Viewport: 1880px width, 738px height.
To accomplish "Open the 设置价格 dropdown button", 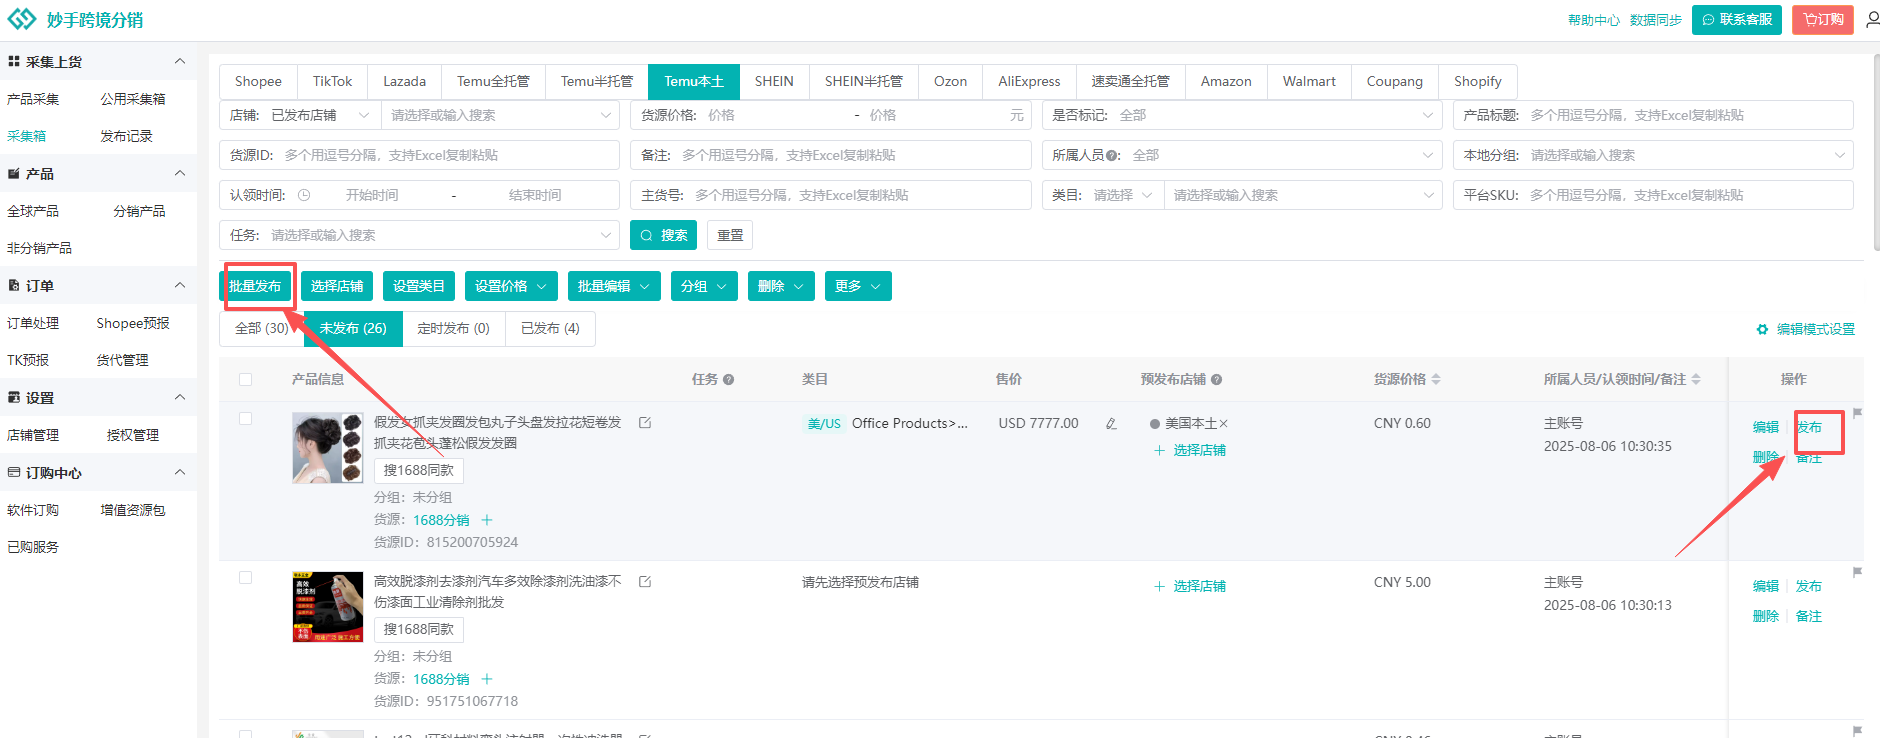I will click(511, 286).
